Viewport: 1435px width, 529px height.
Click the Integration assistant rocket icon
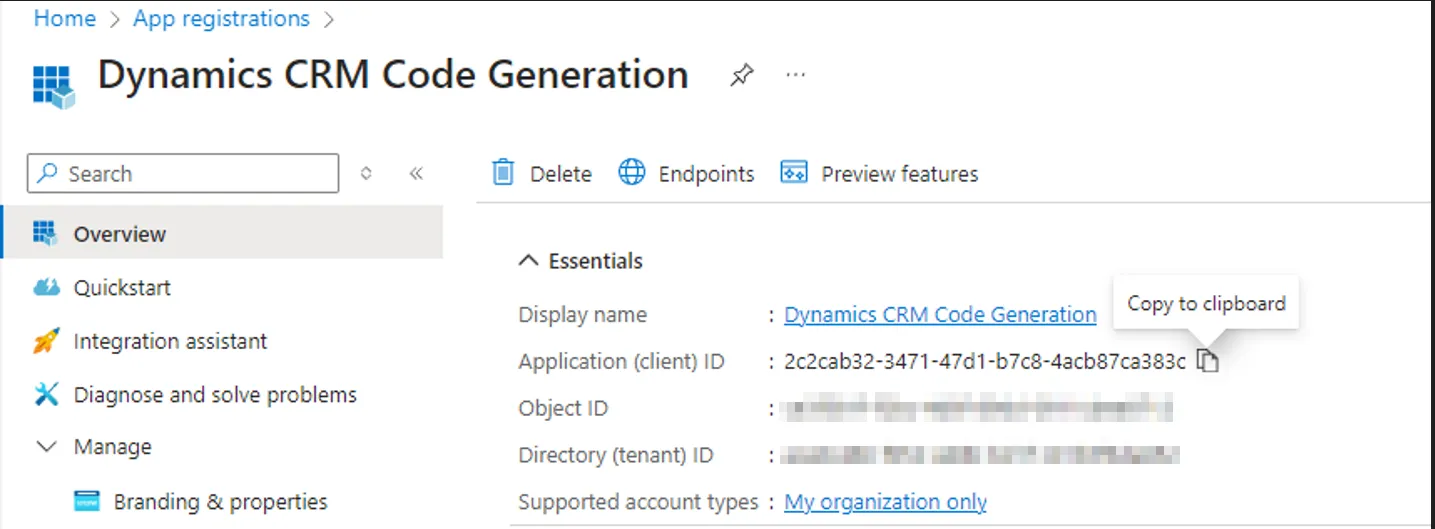click(46, 341)
